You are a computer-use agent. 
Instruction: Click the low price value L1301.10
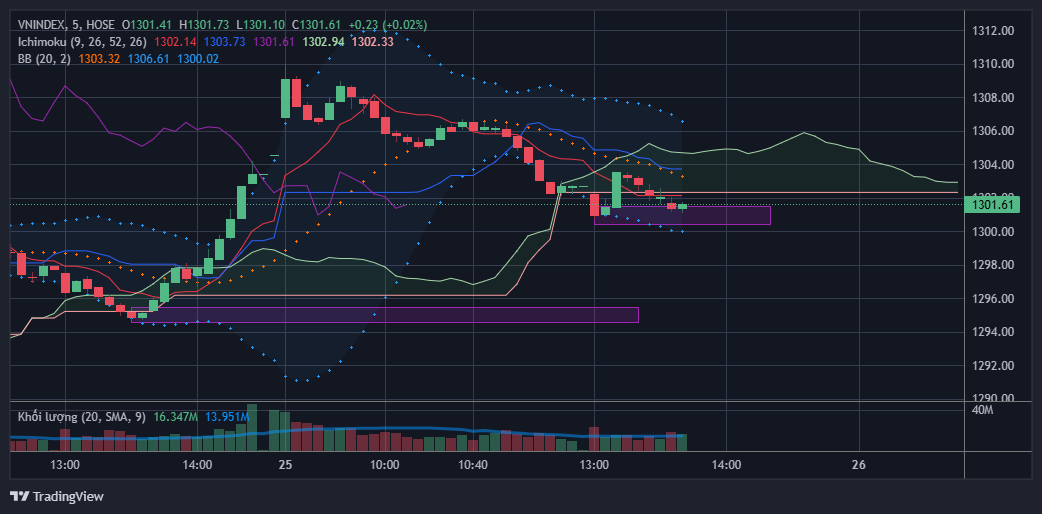[x=260, y=25]
